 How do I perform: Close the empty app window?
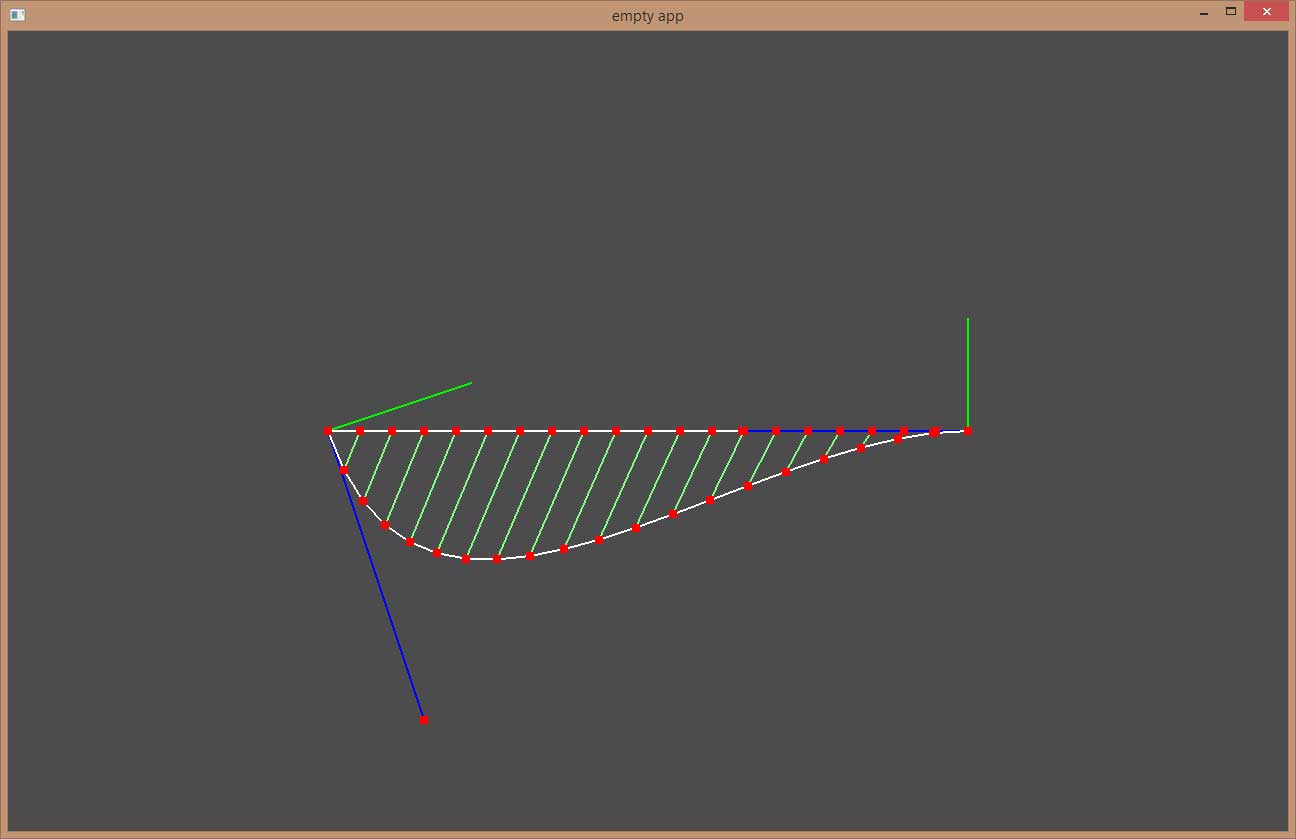pyautogui.click(x=1266, y=13)
